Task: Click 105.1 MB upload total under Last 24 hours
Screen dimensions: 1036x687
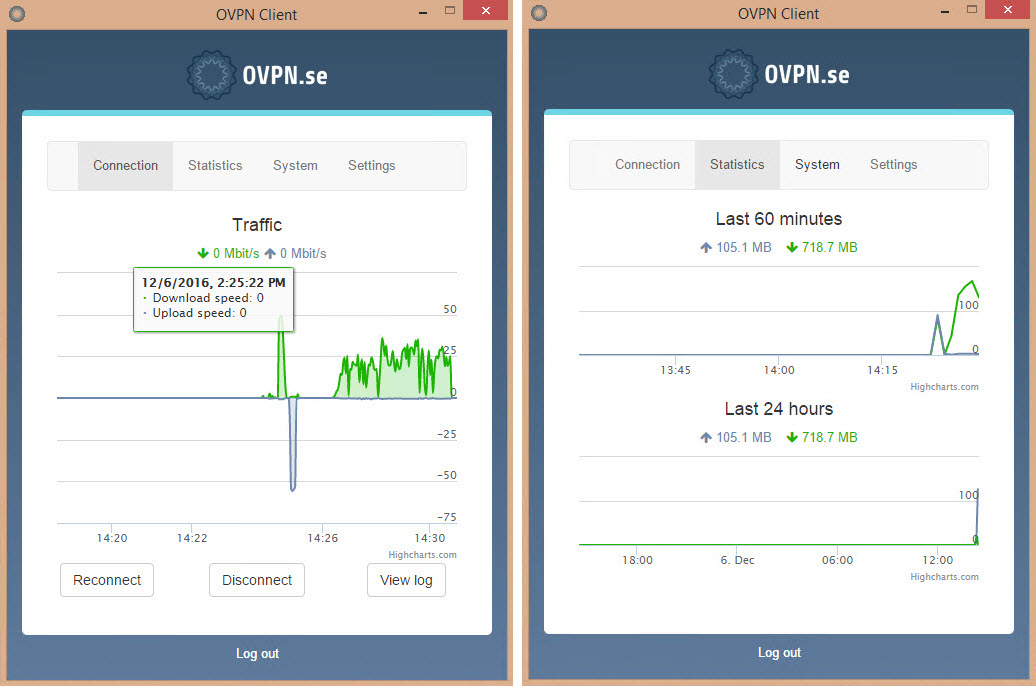Action: (x=744, y=437)
